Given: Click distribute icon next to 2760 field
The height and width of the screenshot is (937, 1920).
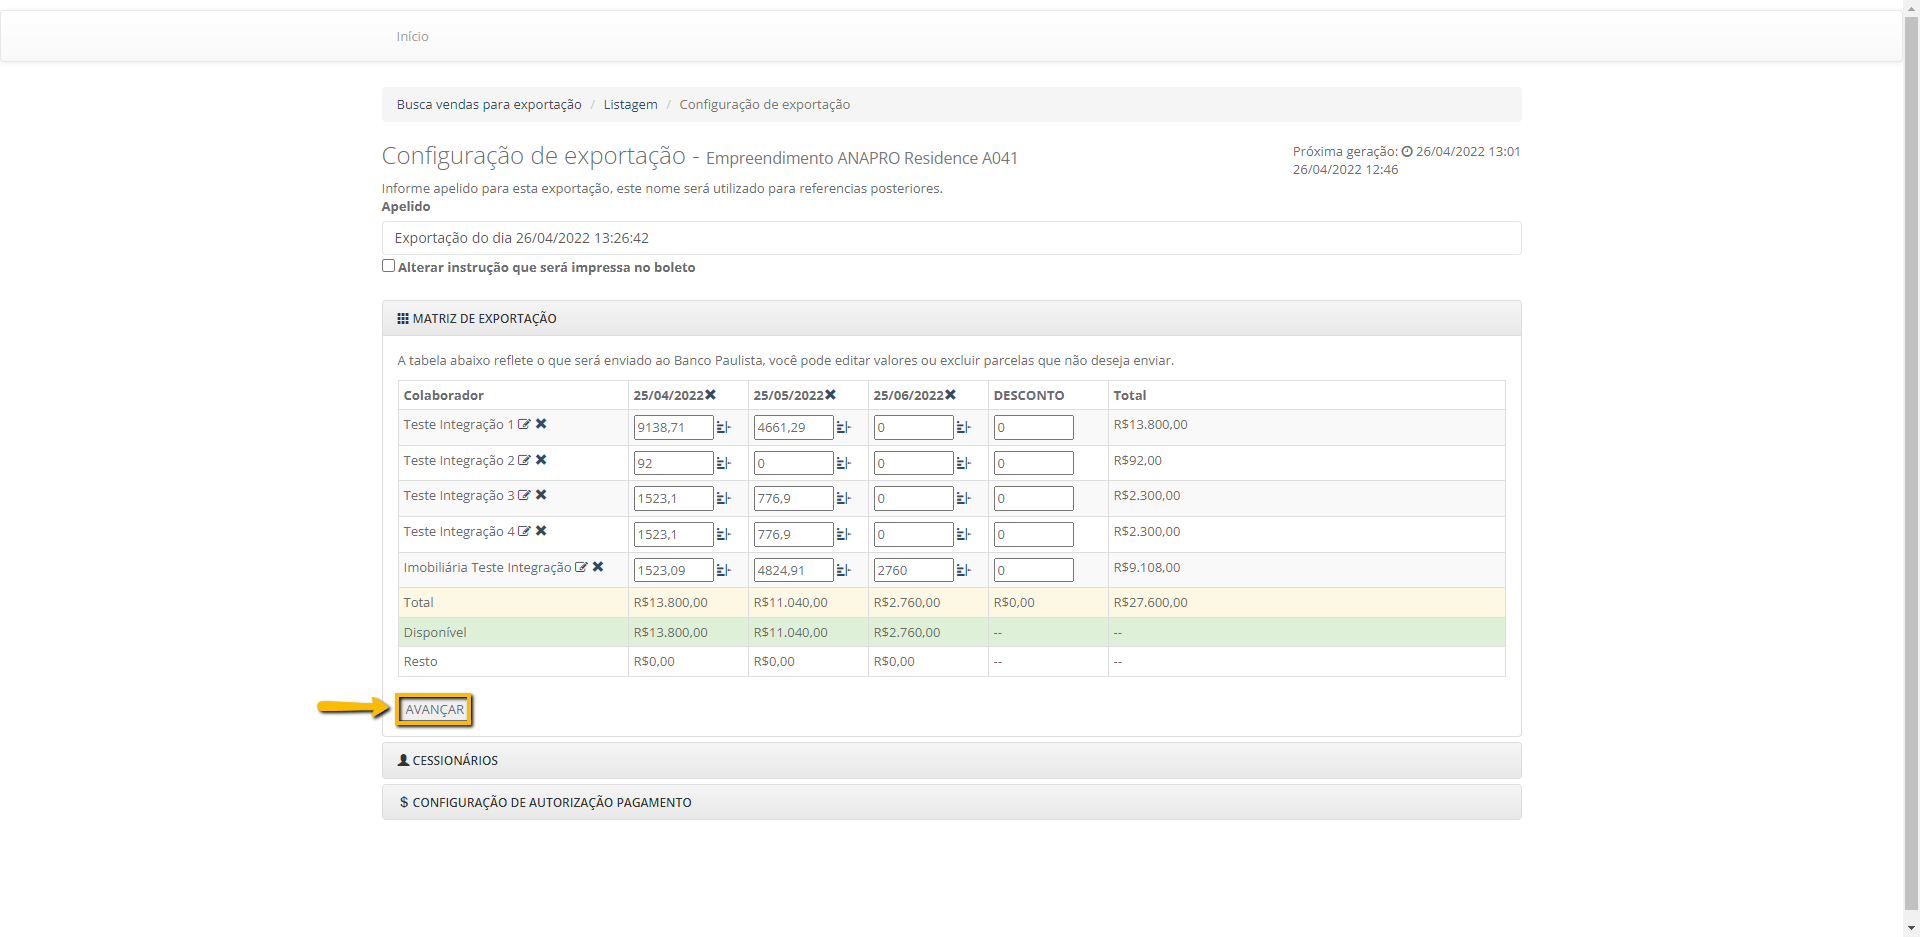Looking at the screenshot, I should [x=963, y=570].
